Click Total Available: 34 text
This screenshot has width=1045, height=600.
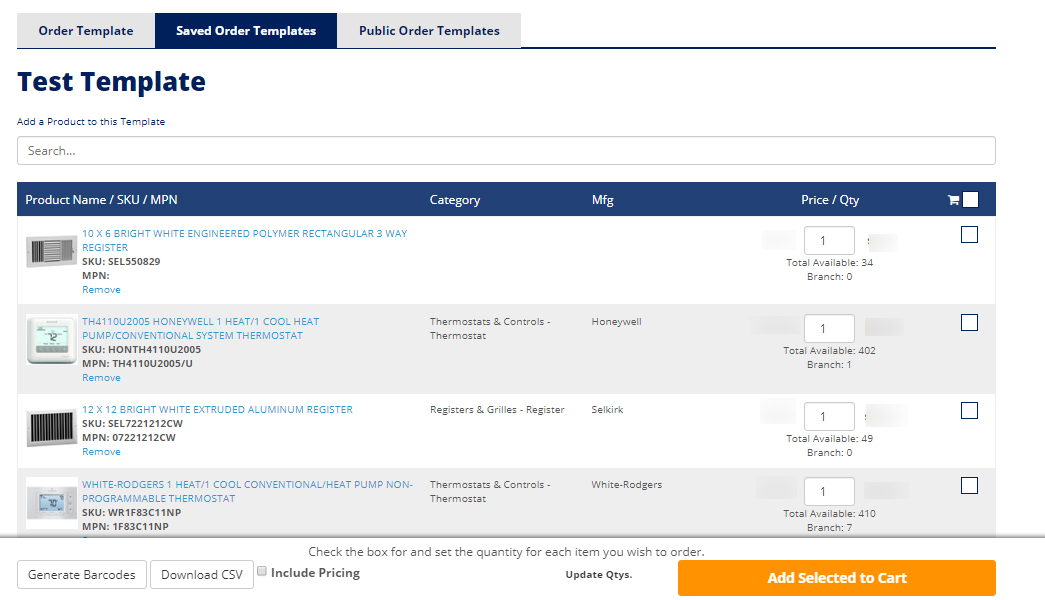tap(829, 263)
